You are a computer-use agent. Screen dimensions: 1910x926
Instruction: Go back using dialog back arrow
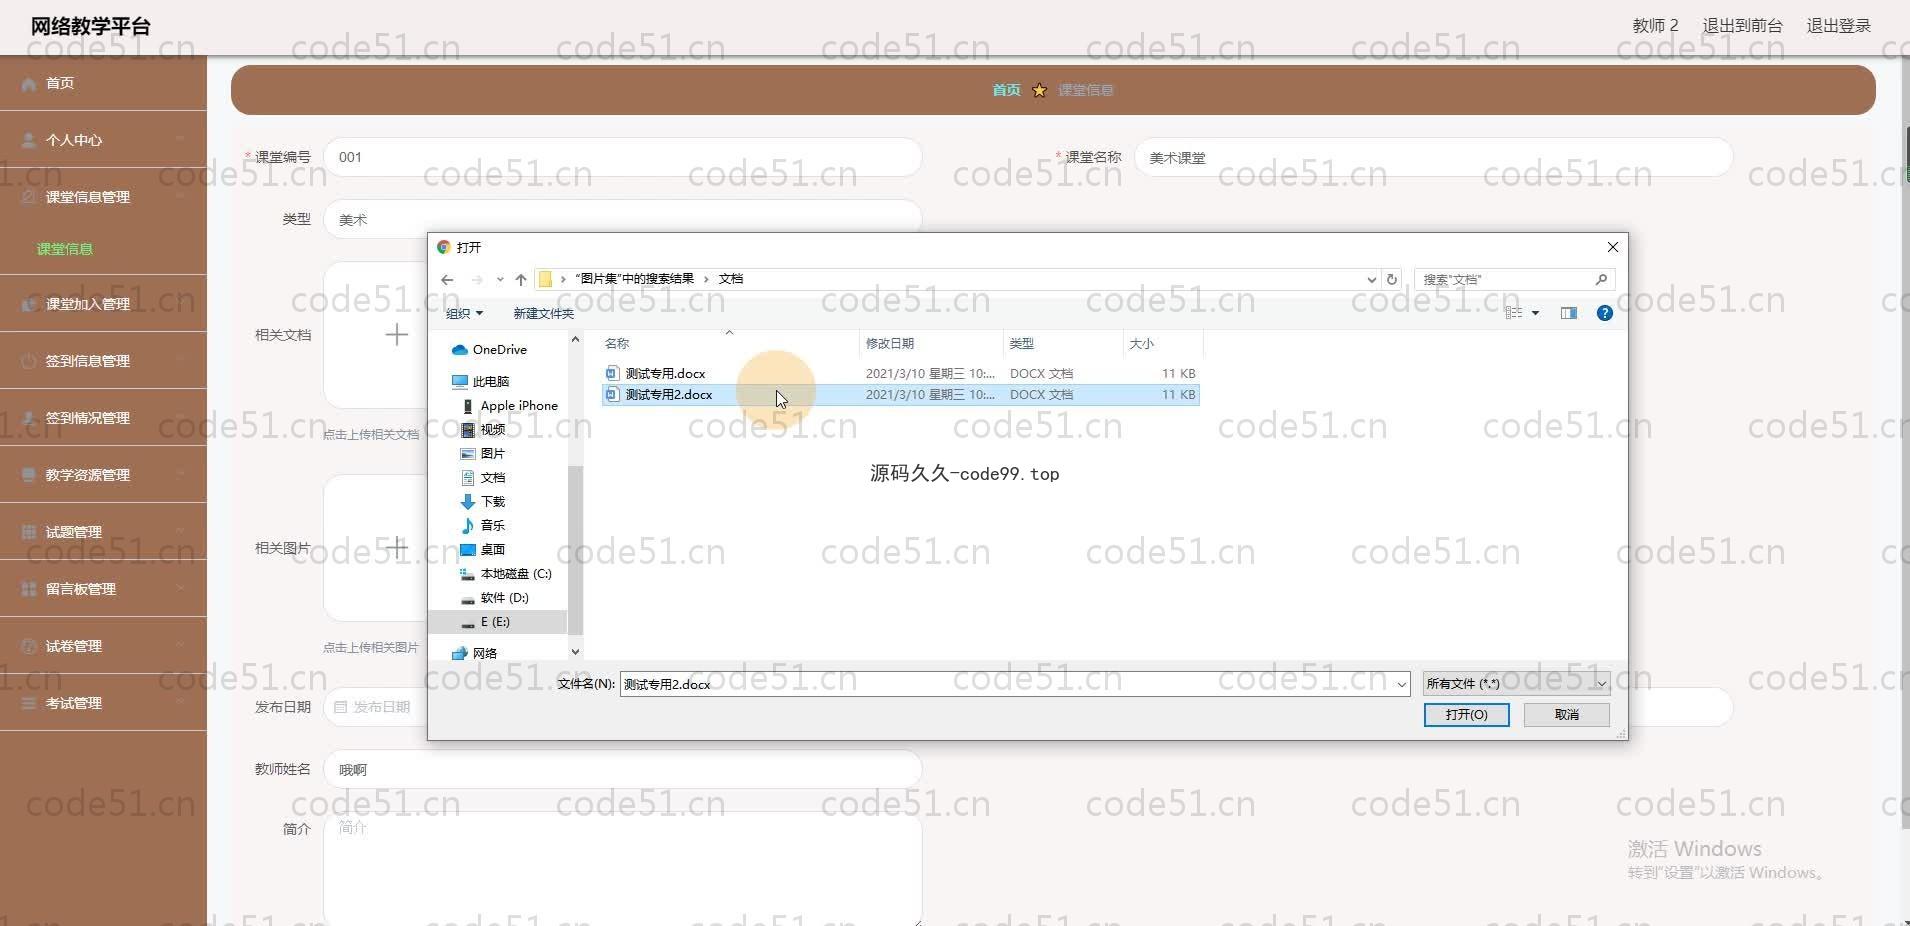447,280
